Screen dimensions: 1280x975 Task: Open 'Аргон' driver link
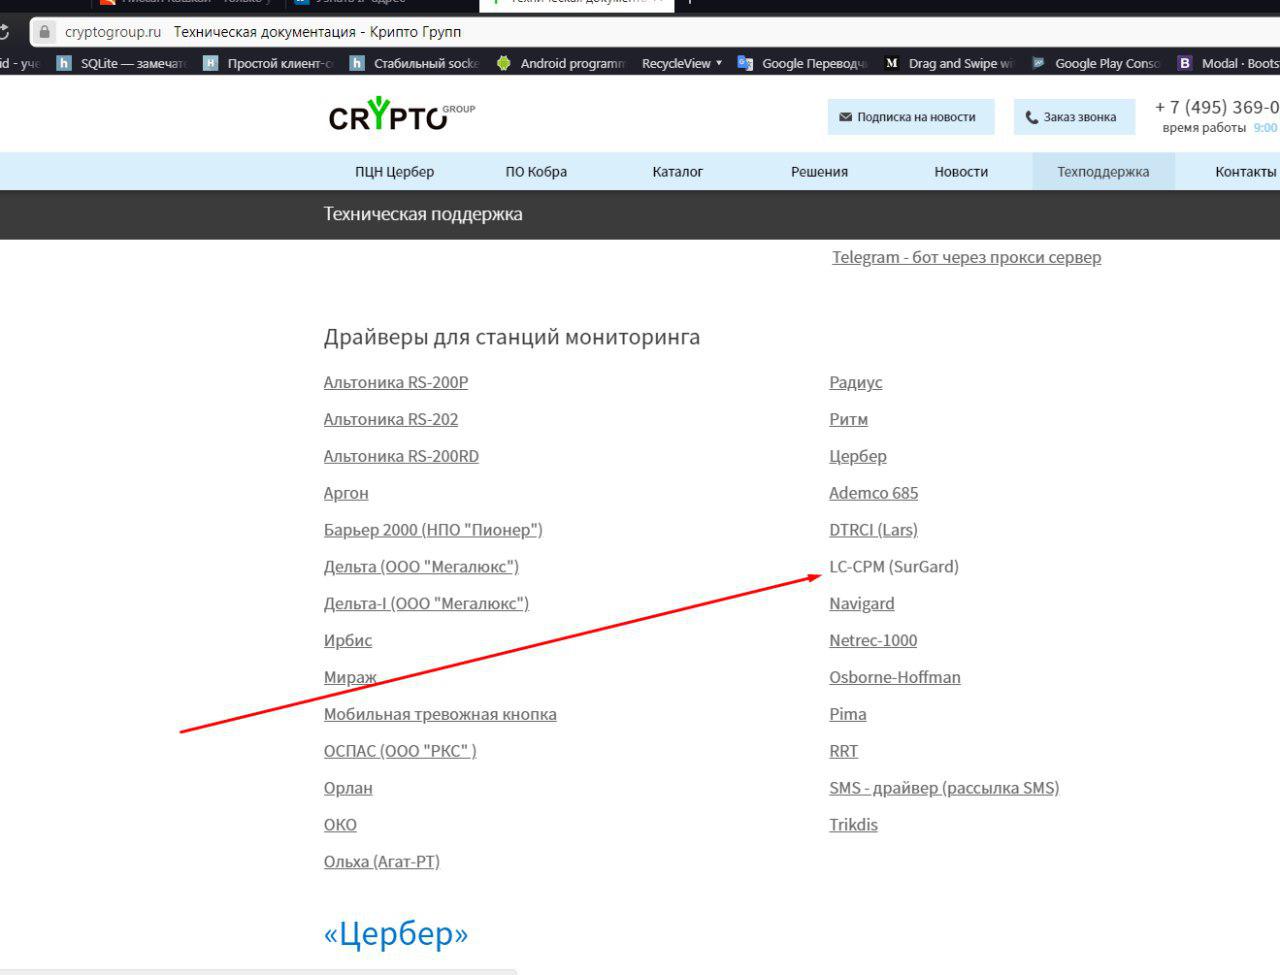(x=346, y=493)
